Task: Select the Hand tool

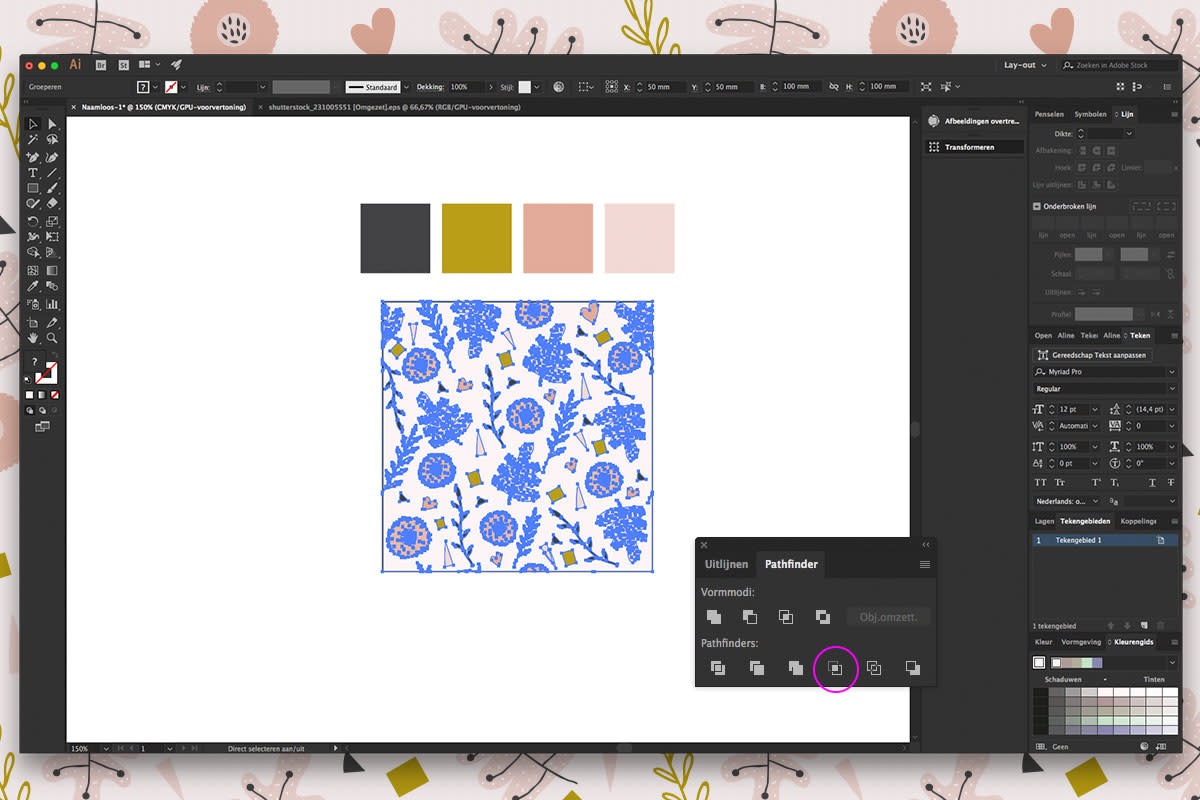Action: (x=33, y=337)
